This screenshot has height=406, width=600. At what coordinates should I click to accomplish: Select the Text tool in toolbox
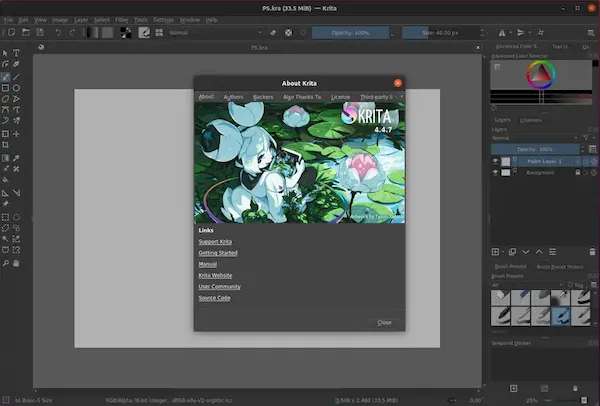pos(16,53)
